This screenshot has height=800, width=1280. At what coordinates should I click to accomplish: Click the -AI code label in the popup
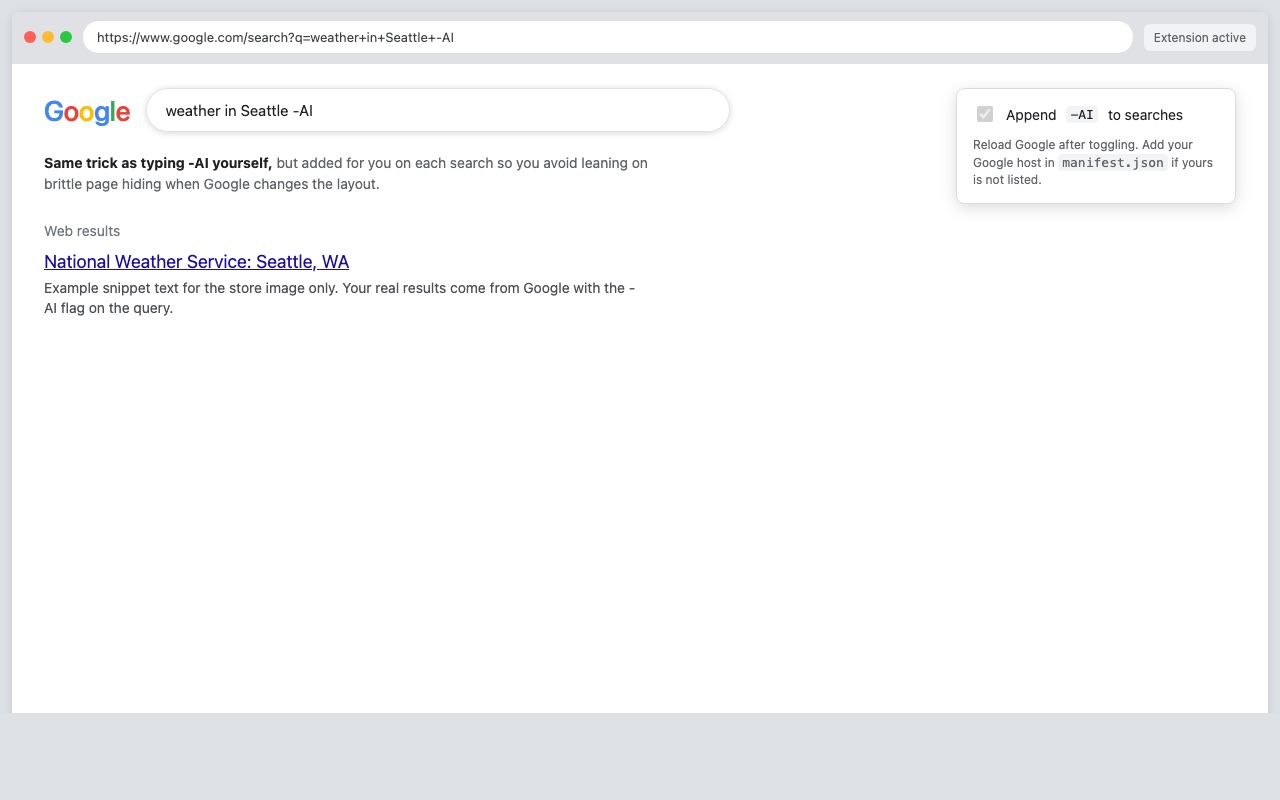point(1082,115)
